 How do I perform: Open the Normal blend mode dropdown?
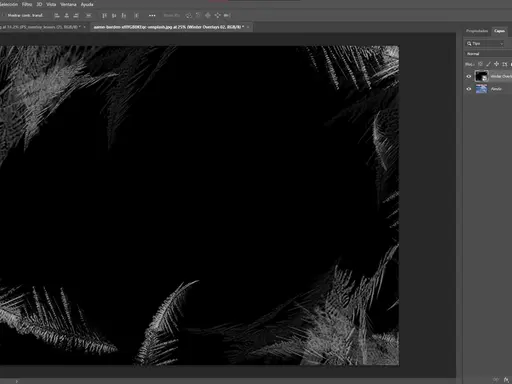(488, 54)
